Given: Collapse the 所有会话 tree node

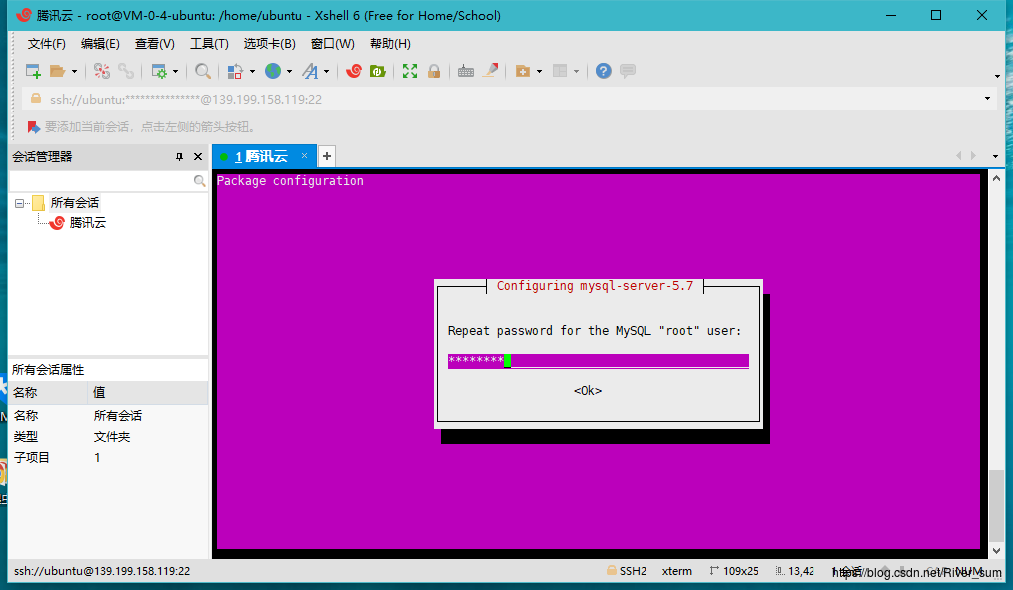Looking at the screenshot, I should click(x=19, y=204).
